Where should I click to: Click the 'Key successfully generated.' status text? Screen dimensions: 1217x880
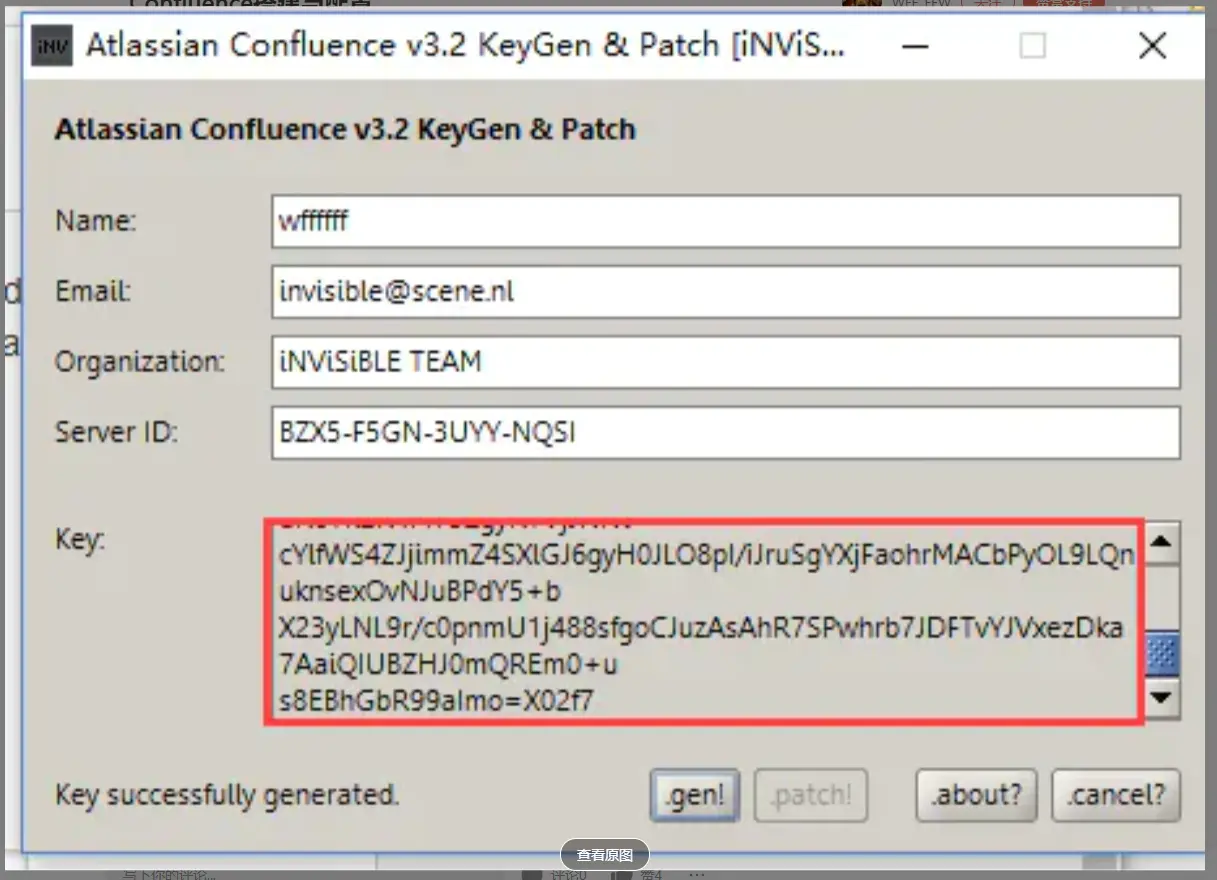point(227,796)
